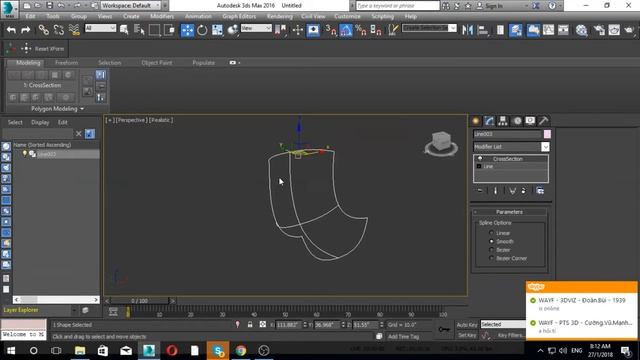
Task: Open the Customize menu
Action: click(x=347, y=16)
